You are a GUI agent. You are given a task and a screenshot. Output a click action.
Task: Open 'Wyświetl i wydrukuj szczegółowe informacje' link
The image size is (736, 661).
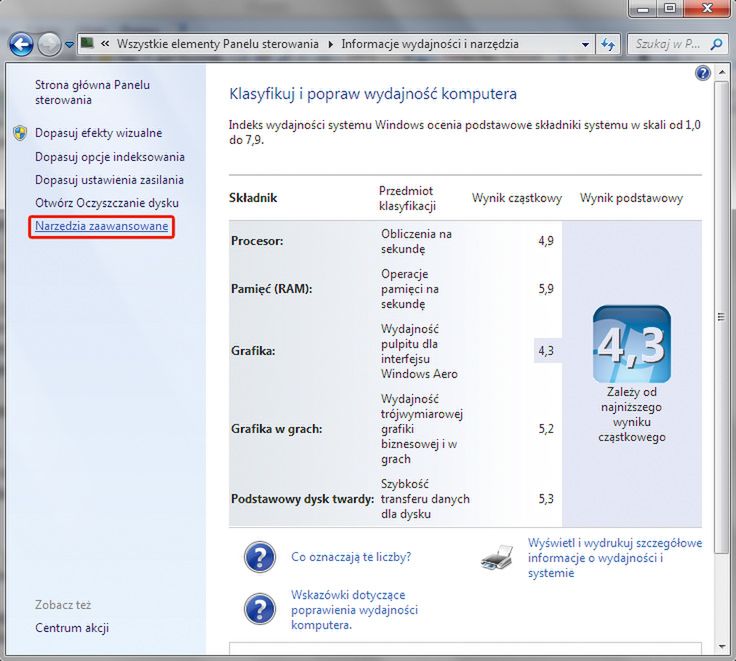click(615, 558)
